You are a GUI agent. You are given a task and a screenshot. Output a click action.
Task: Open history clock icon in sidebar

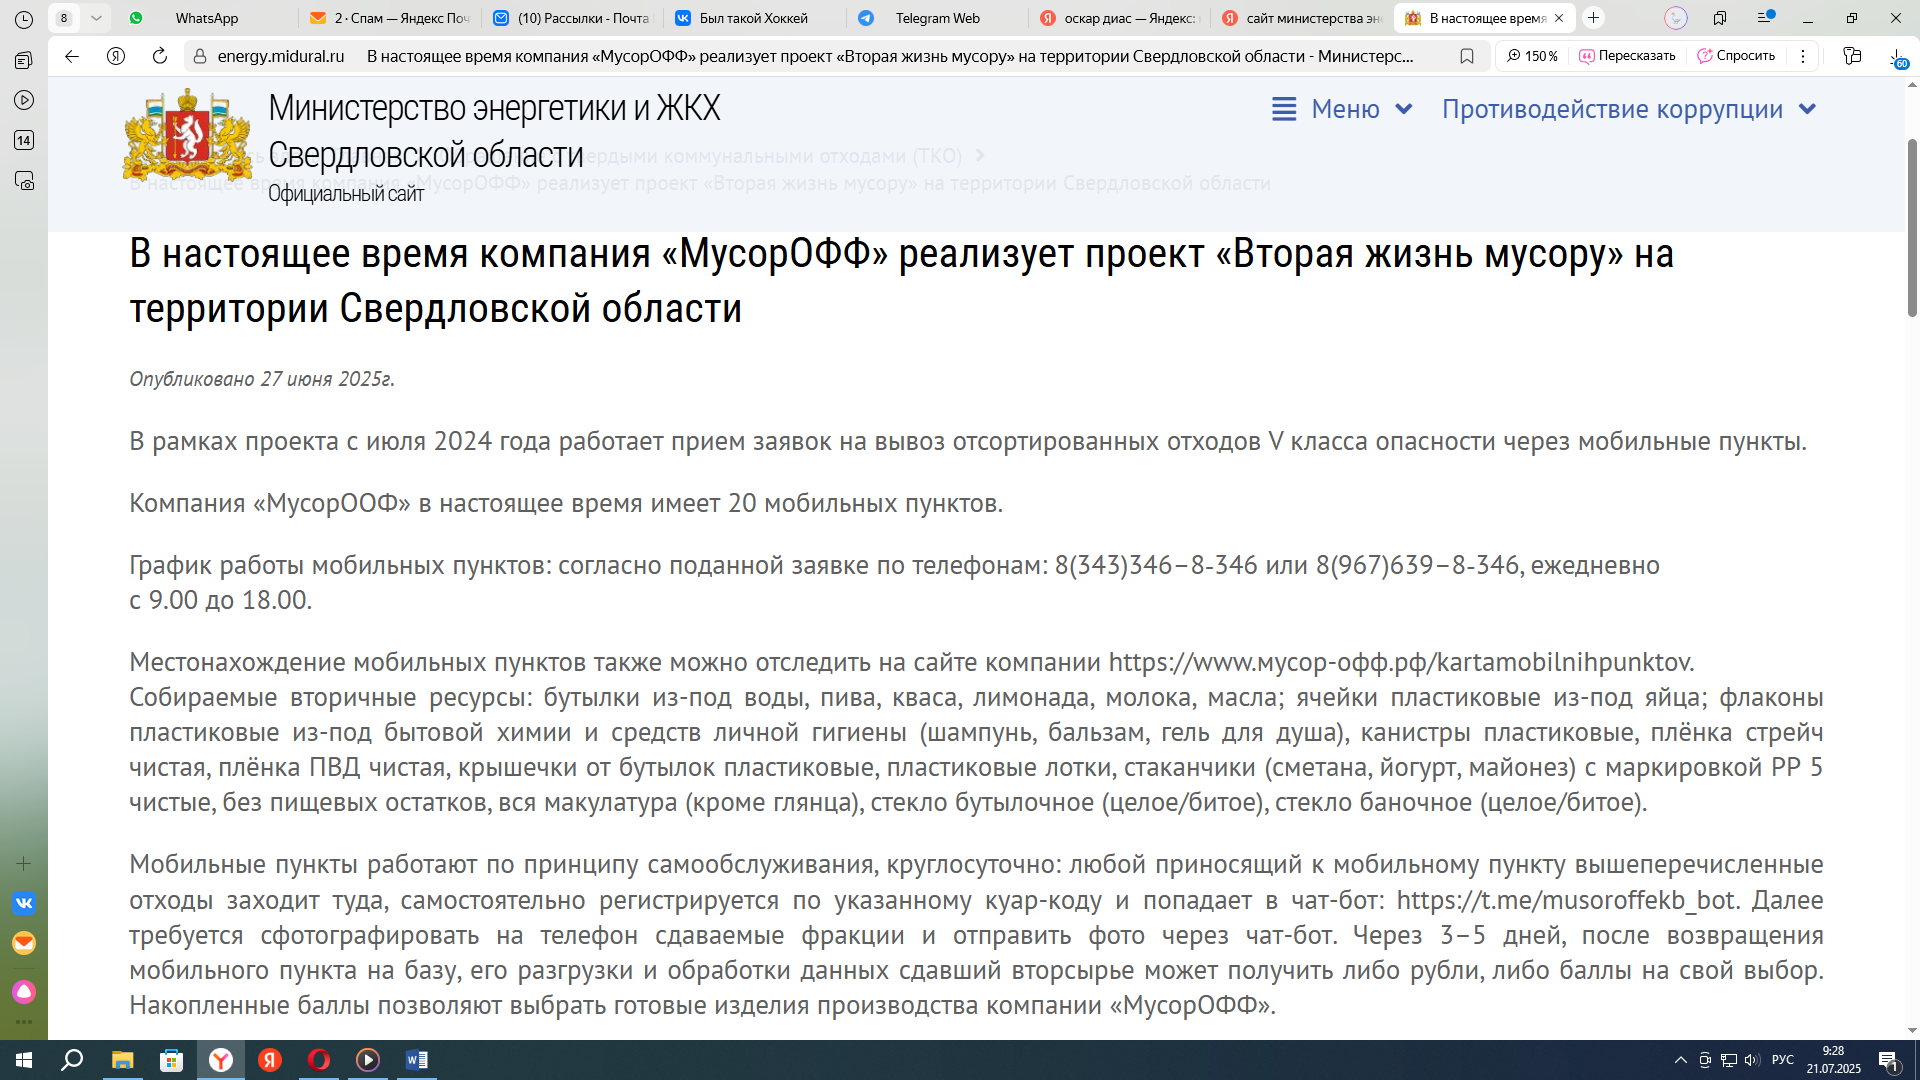pyautogui.click(x=24, y=19)
